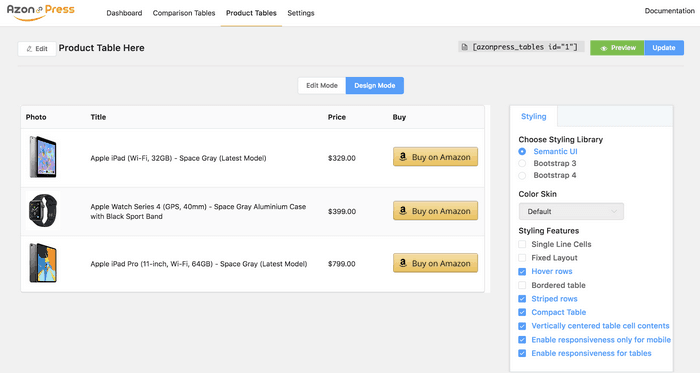Click Apple iPad Pro (11-inch) title text
The height and width of the screenshot is (373, 700).
tap(199, 264)
